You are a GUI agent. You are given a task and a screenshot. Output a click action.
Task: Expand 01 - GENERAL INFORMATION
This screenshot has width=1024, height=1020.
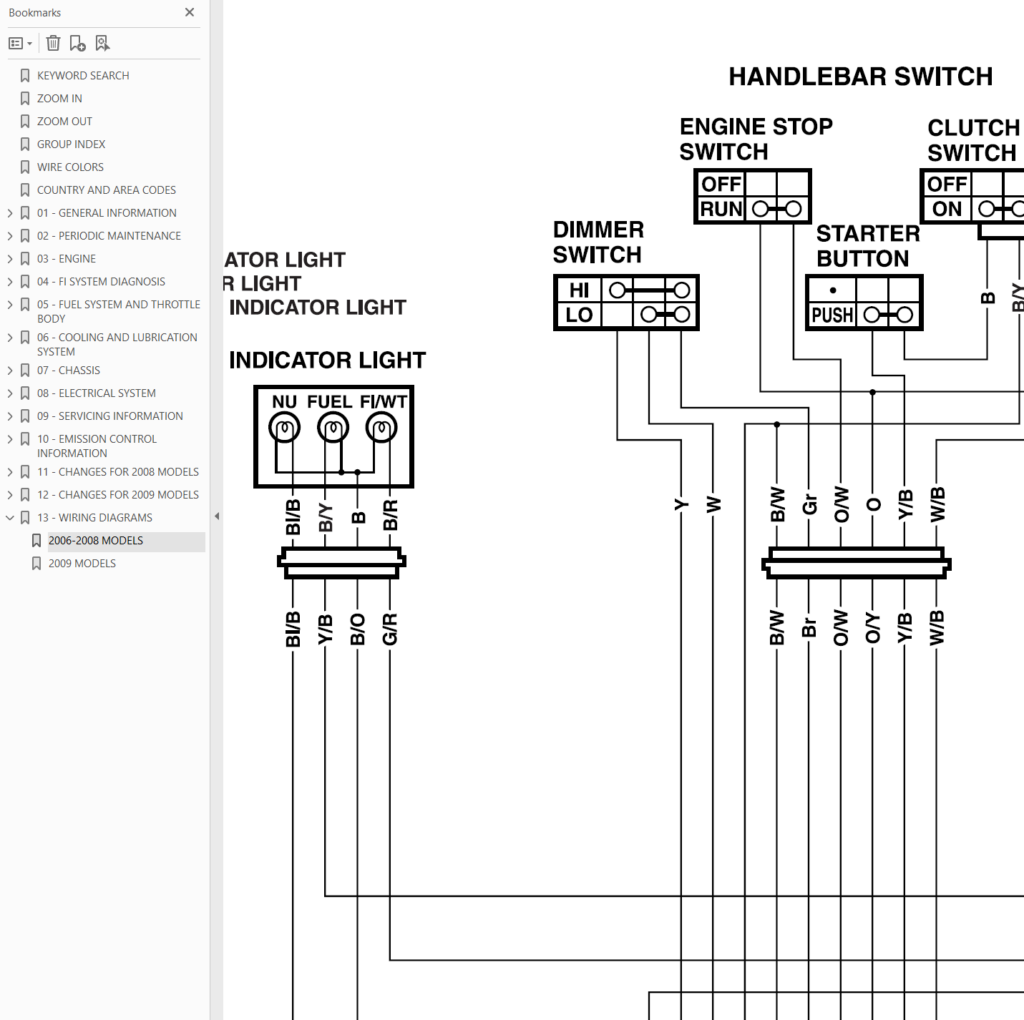(10, 213)
